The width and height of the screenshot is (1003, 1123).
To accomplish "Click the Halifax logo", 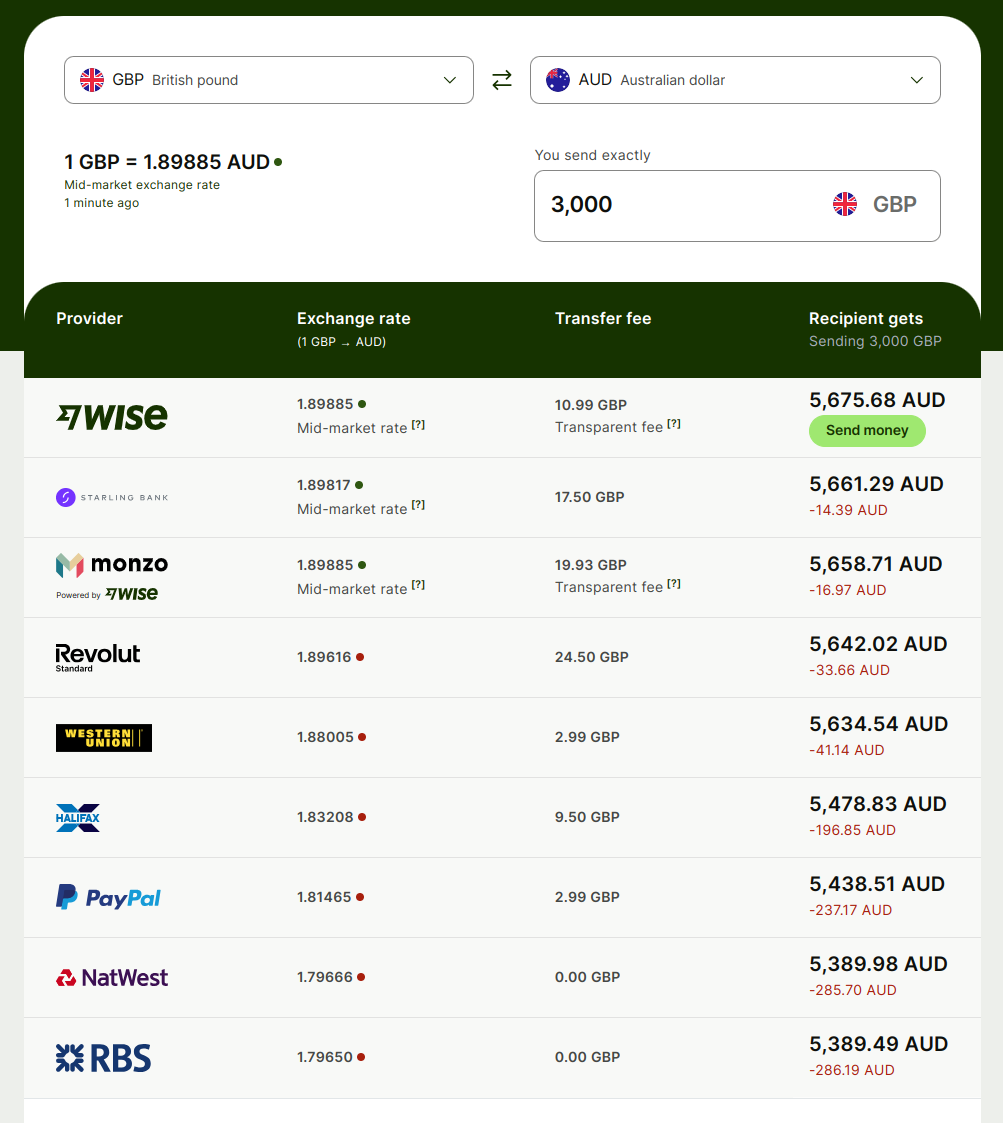I will click(x=78, y=817).
